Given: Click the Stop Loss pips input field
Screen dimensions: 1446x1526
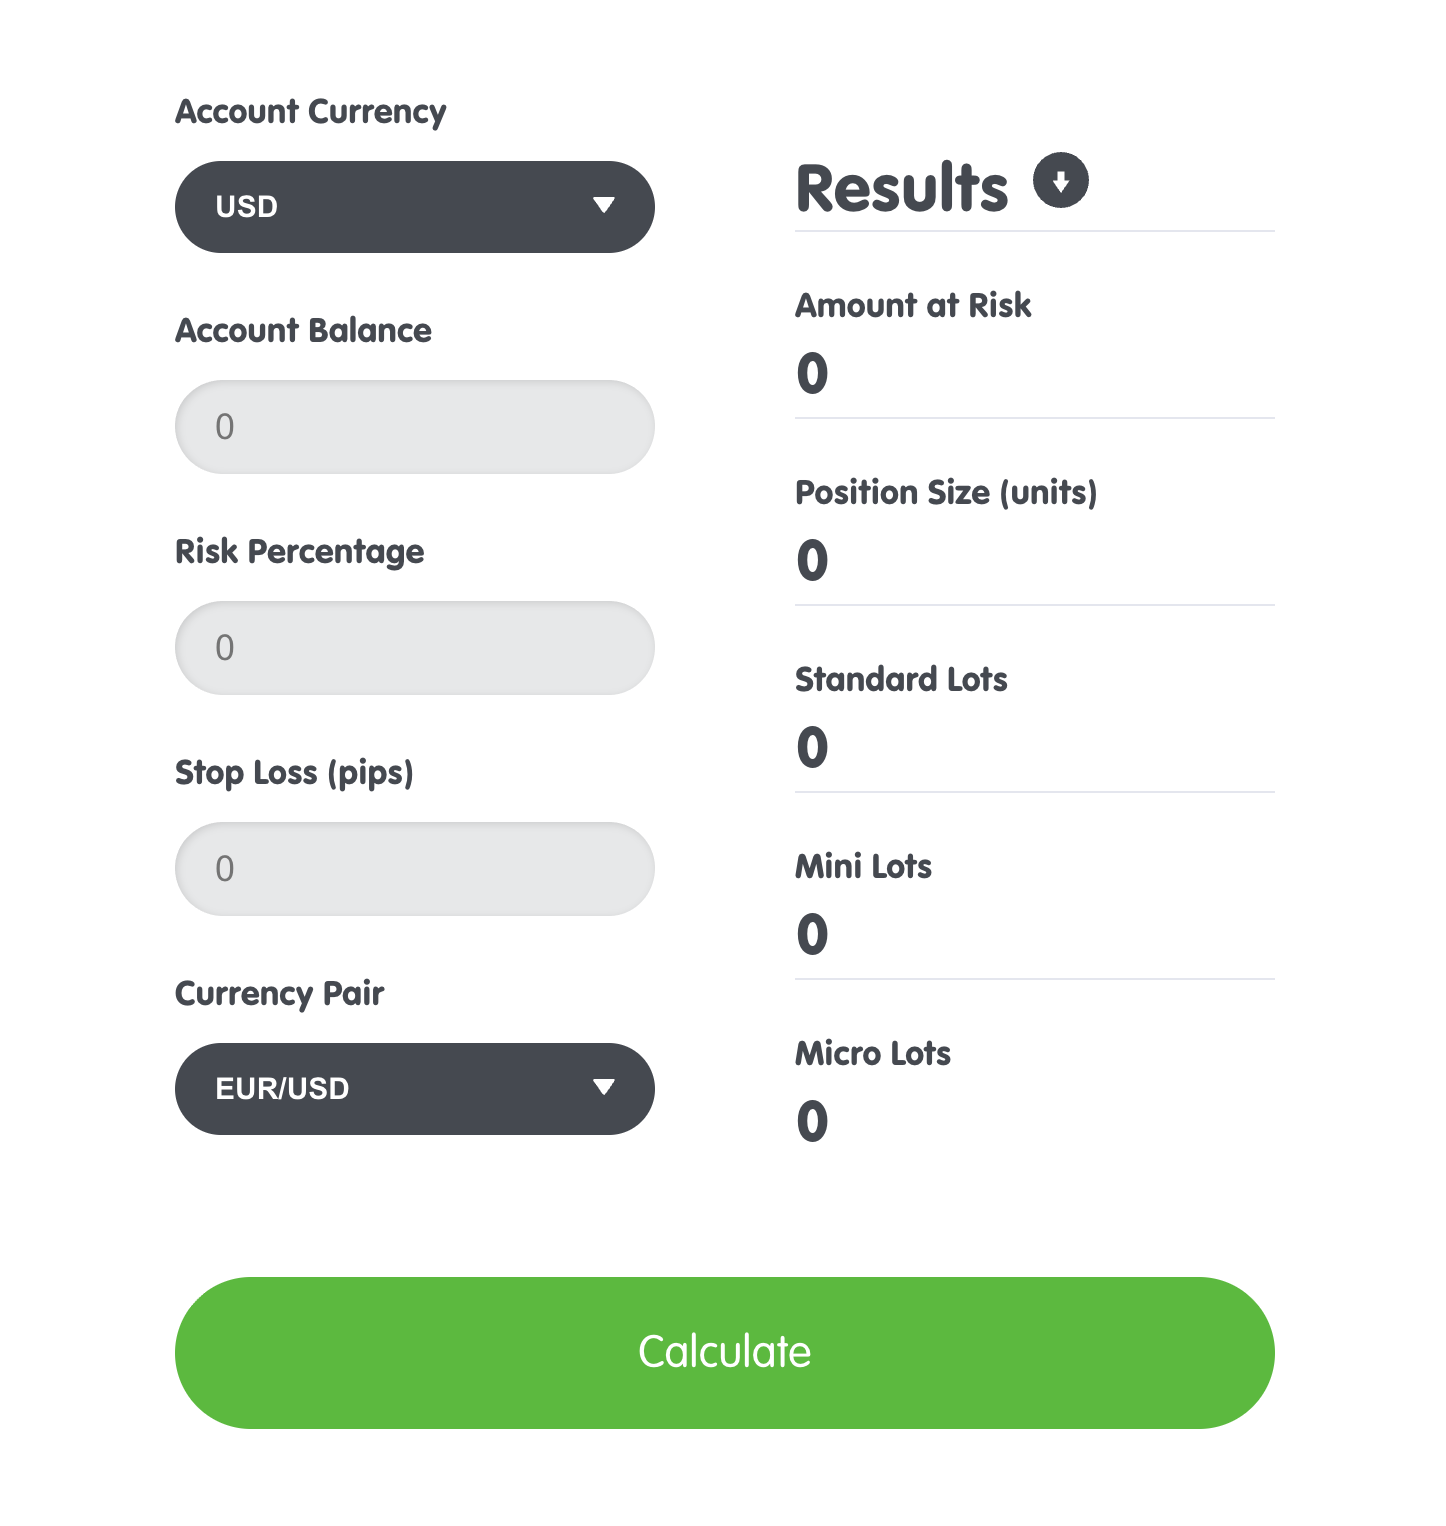Looking at the screenshot, I should click(x=414, y=868).
